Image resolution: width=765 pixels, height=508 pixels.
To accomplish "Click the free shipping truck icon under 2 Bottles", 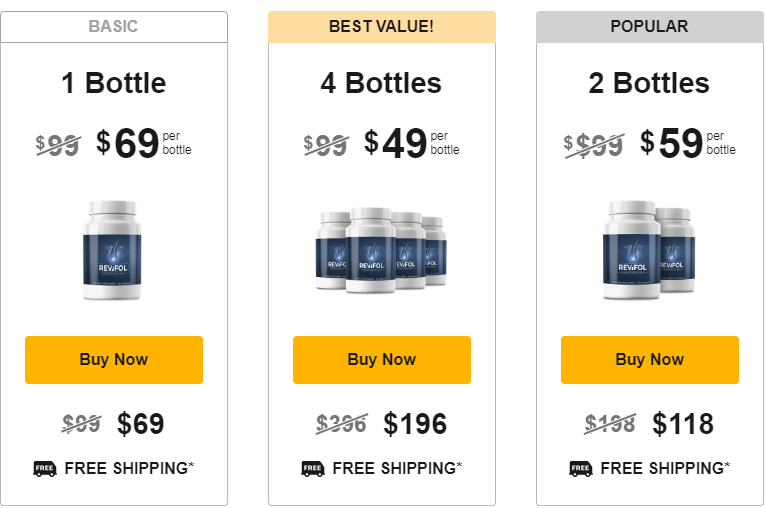I will click(x=581, y=468).
